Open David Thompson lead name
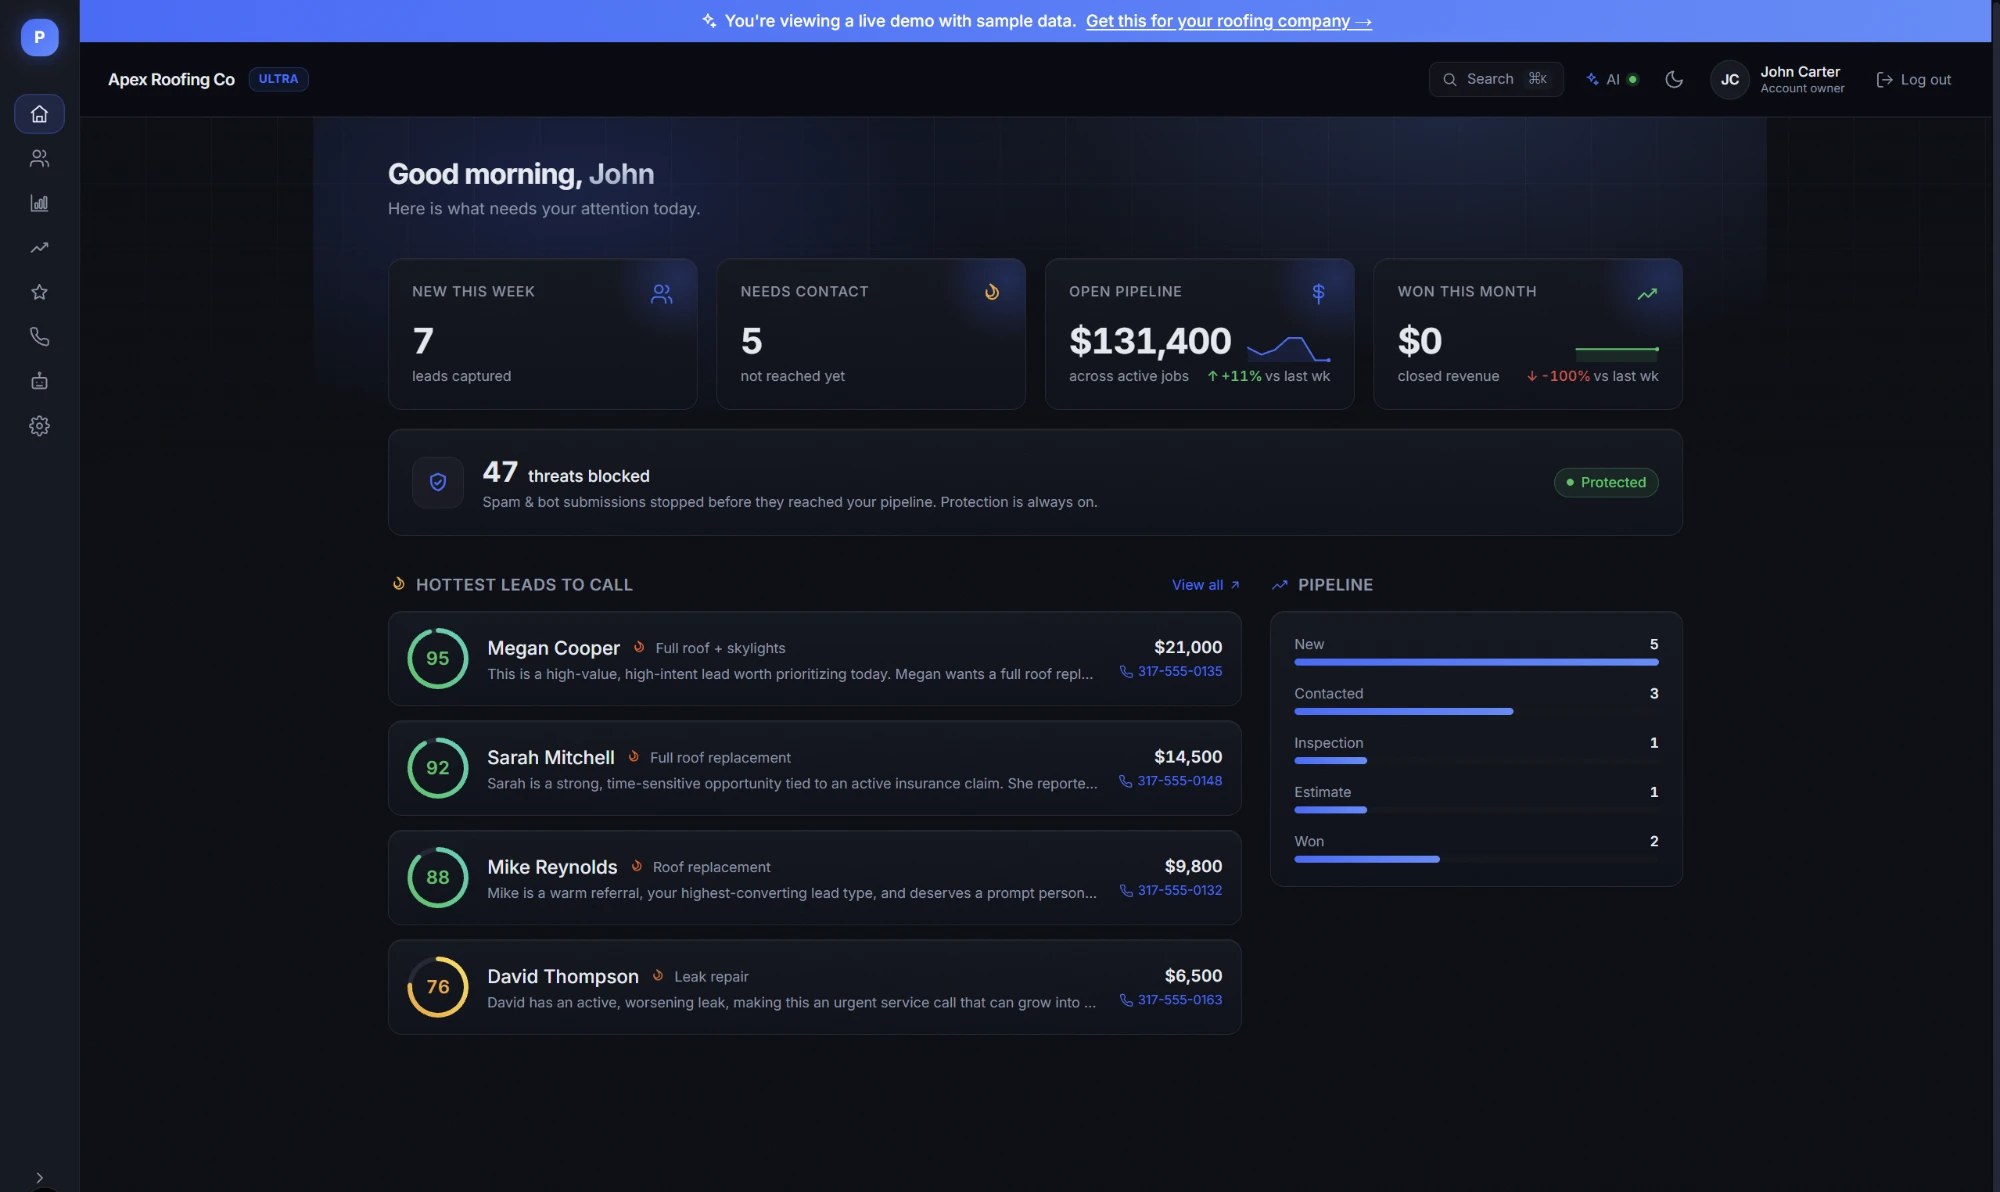Screen dimensions: 2000x1192 (563, 976)
